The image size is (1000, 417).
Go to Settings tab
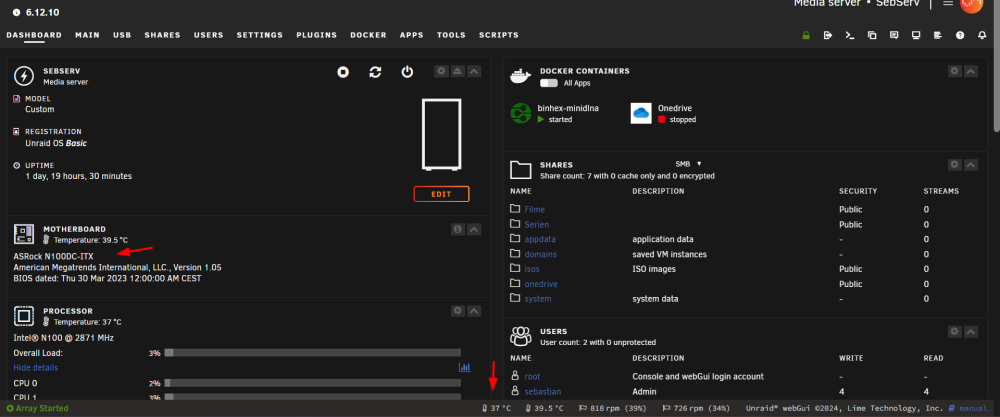pyautogui.click(x=260, y=35)
